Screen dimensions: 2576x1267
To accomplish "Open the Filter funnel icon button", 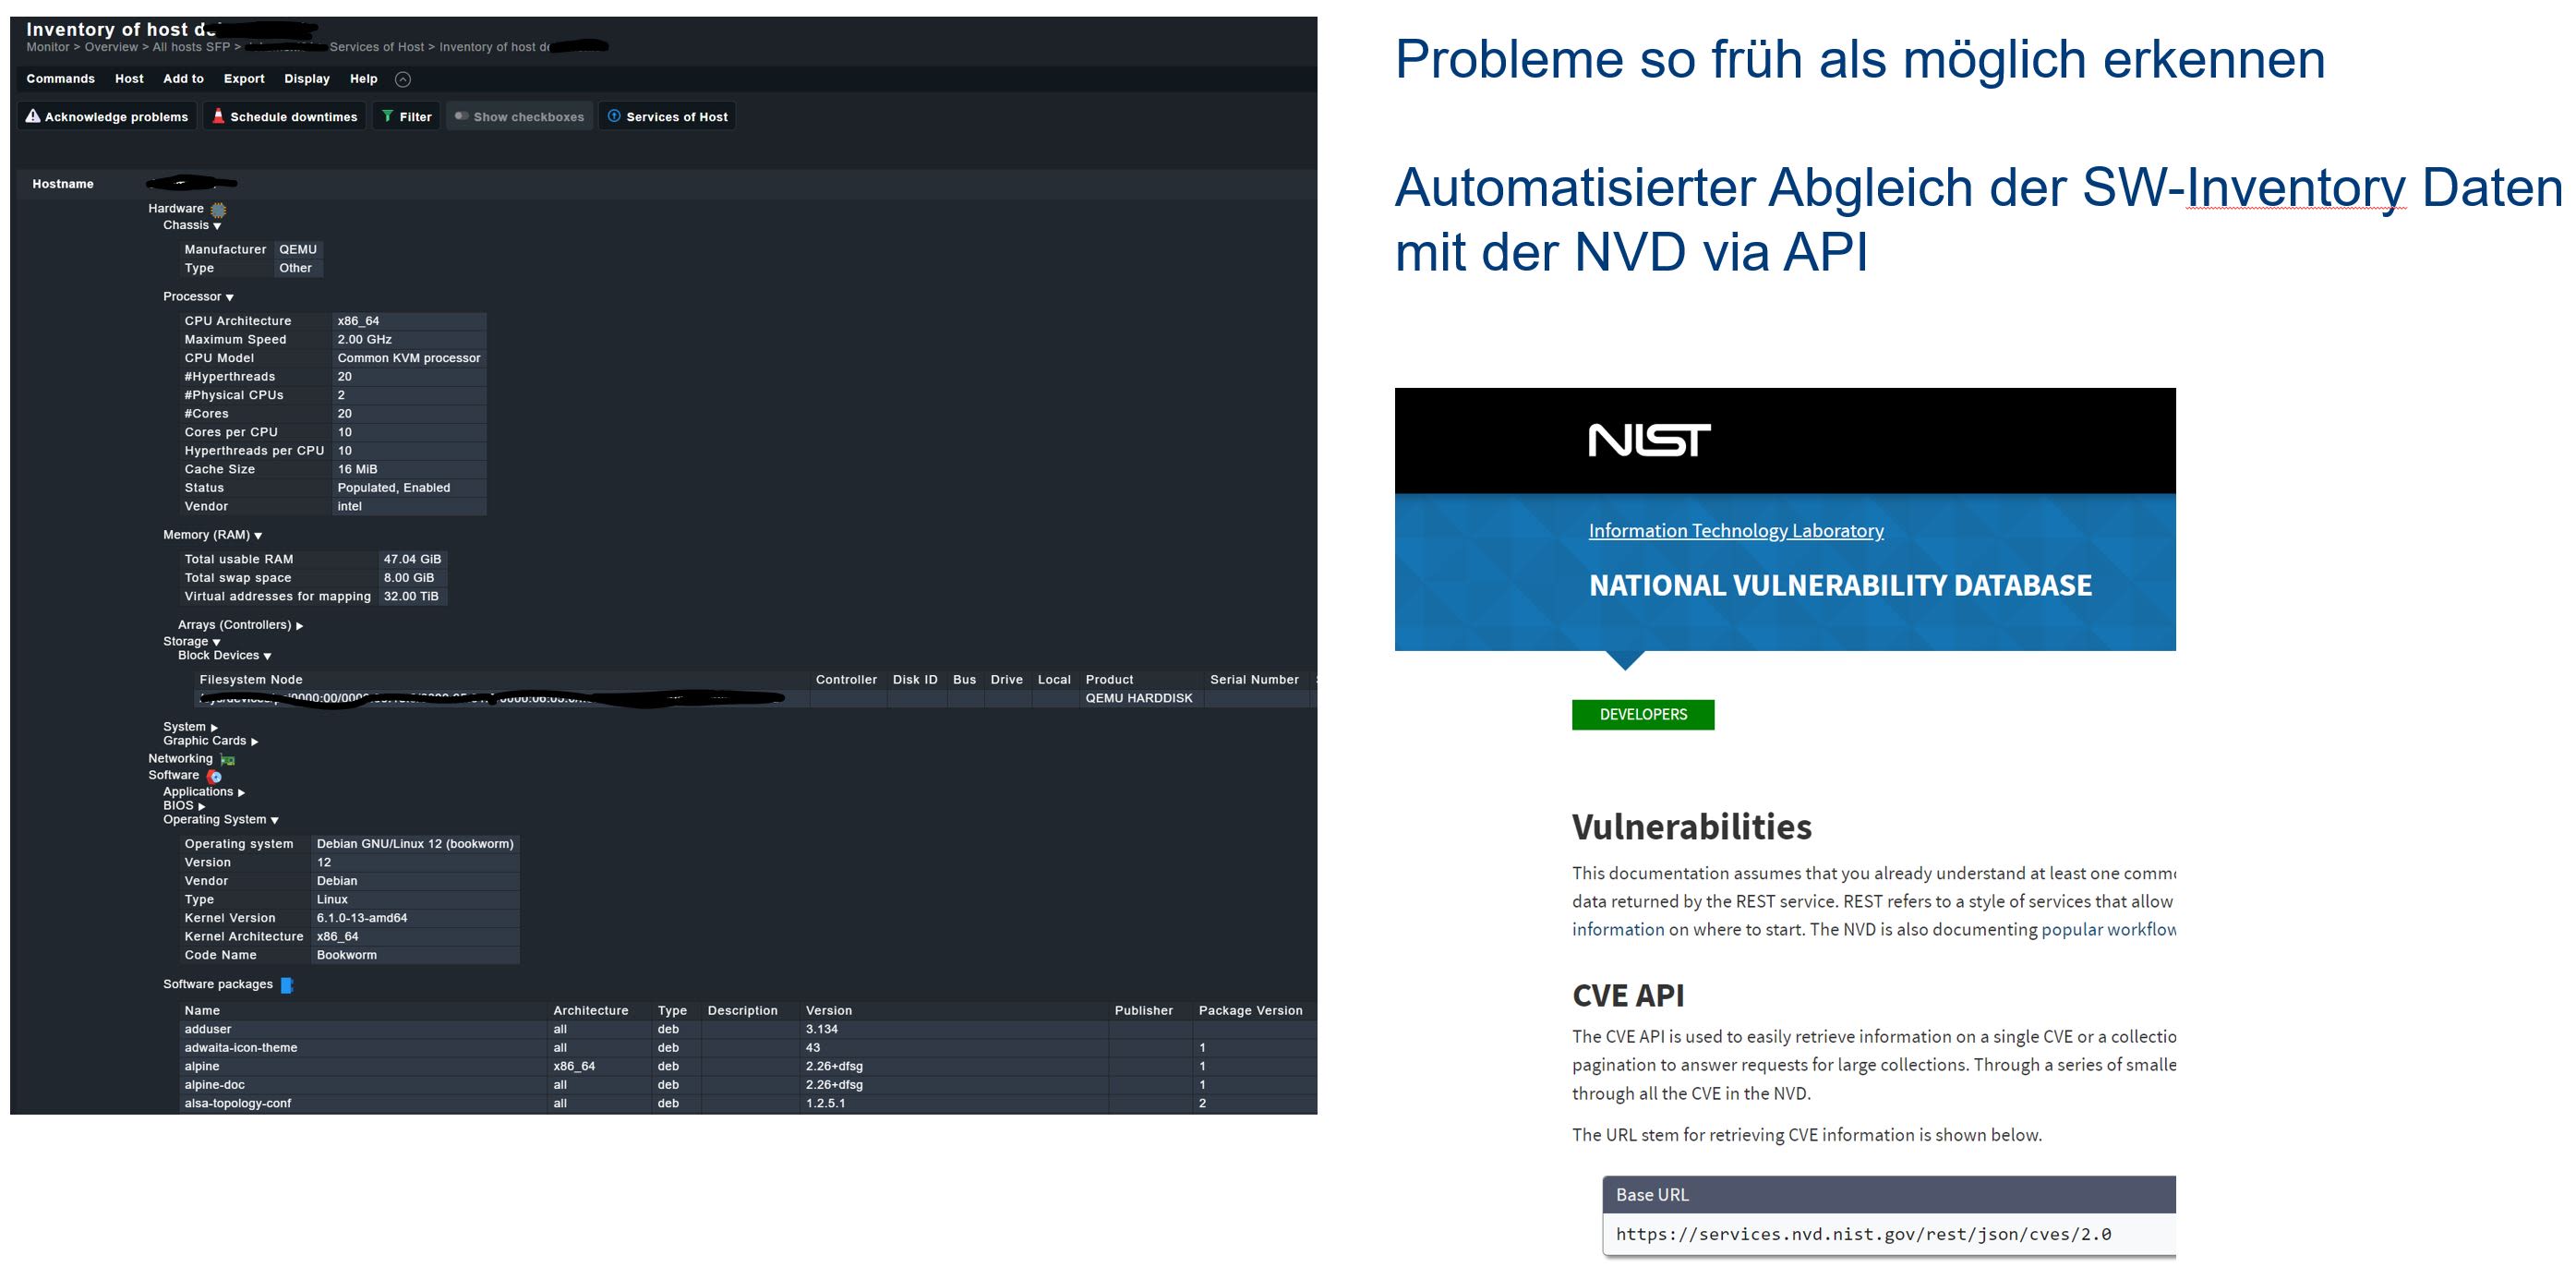I will point(406,117).
